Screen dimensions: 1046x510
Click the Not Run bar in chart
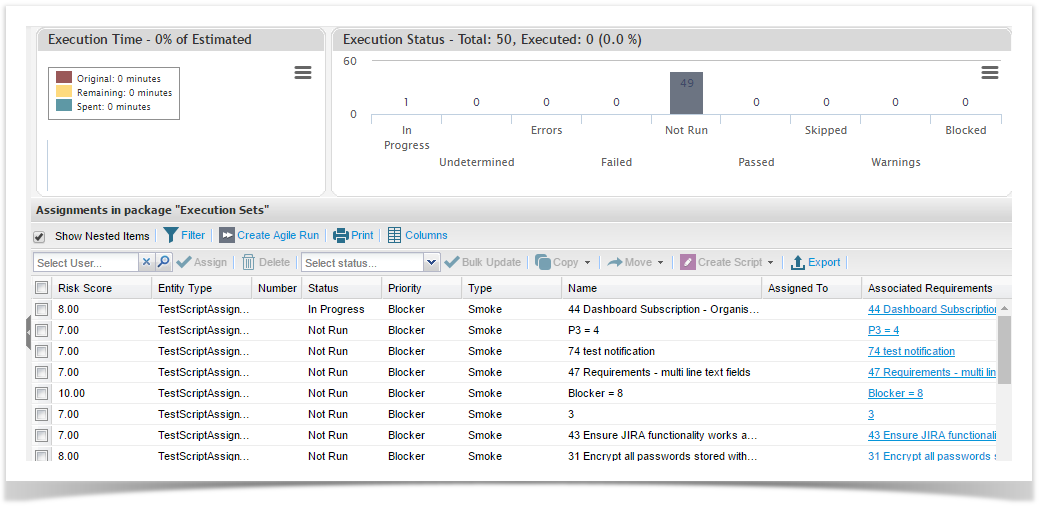686,93
